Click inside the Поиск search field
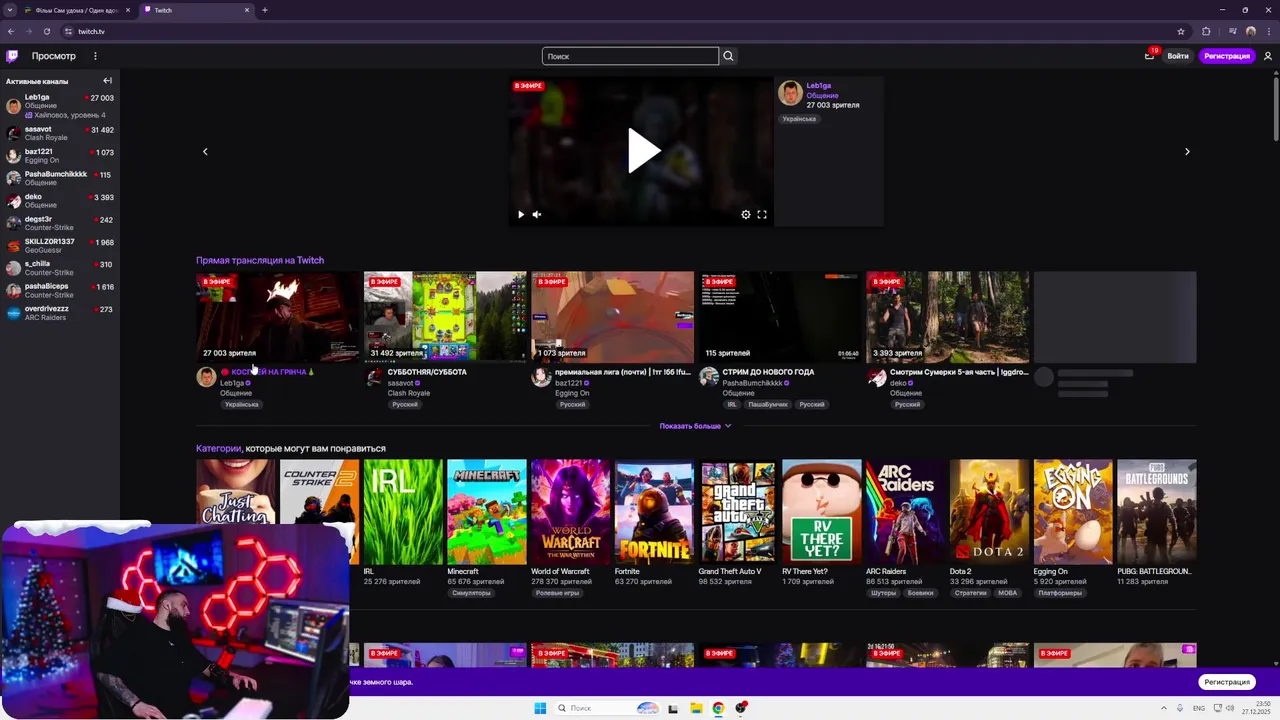This screenshot has height=720, width=1280. [x=630, y=56]
